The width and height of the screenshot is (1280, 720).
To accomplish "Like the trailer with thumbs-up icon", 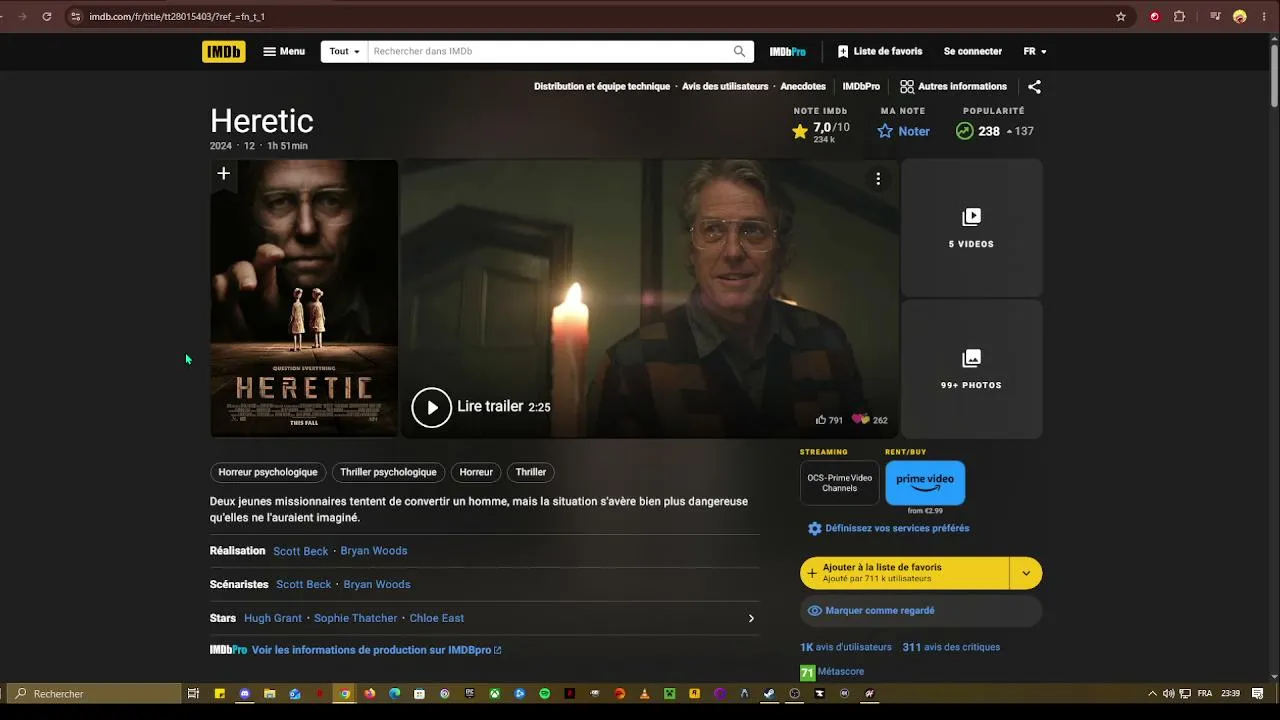I will click(x=821, y=420).
